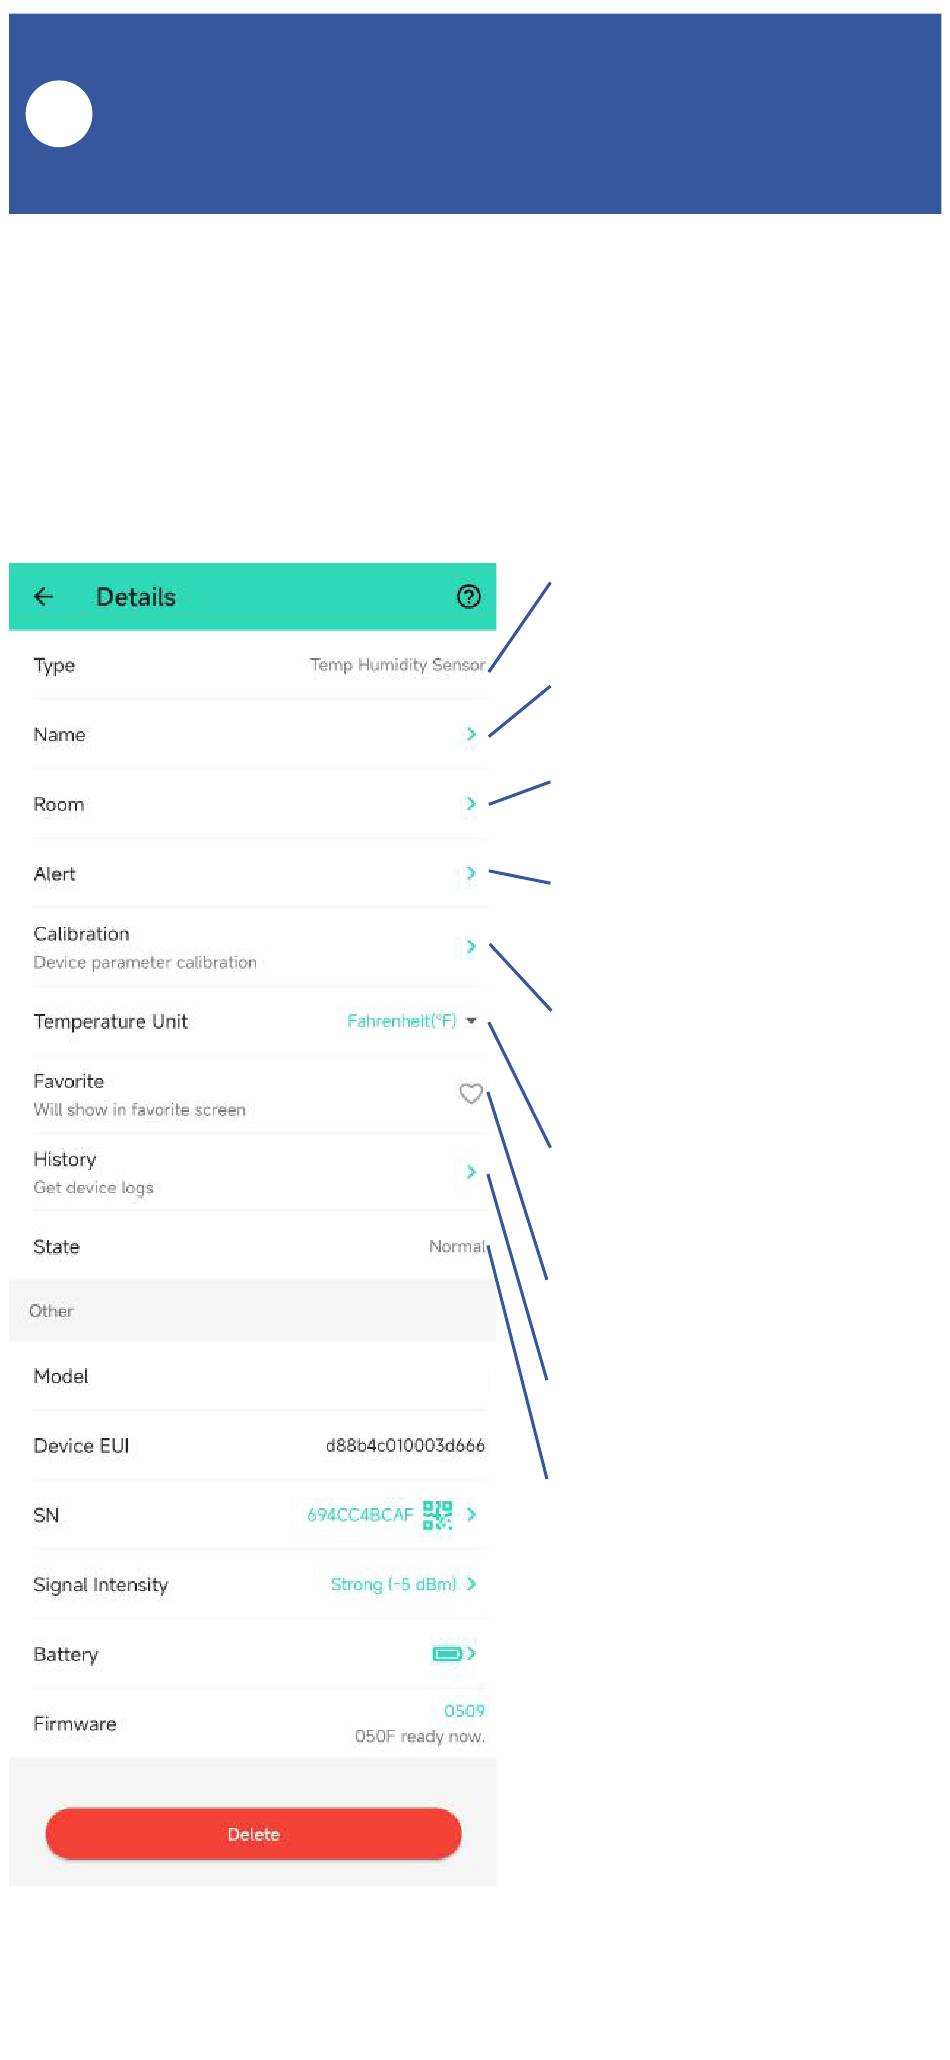This screenshot has width=950, height=2060.
Task: Open Signal Intensity Strong details
Action: [393, 1585]
